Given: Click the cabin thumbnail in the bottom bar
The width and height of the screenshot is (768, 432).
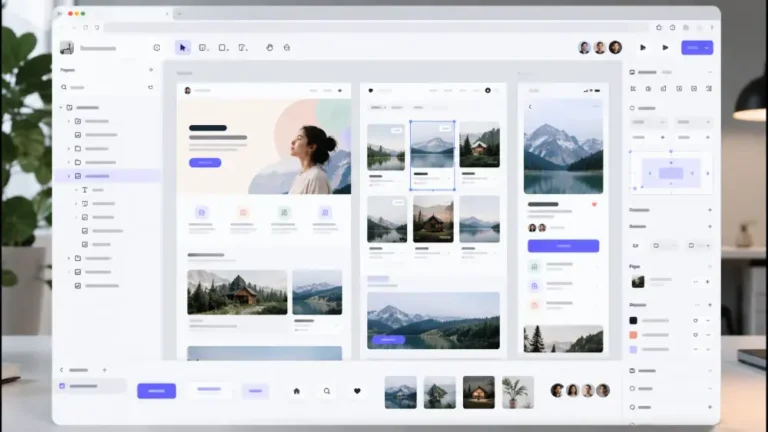Looking at the screenshot, I should 479,392.
